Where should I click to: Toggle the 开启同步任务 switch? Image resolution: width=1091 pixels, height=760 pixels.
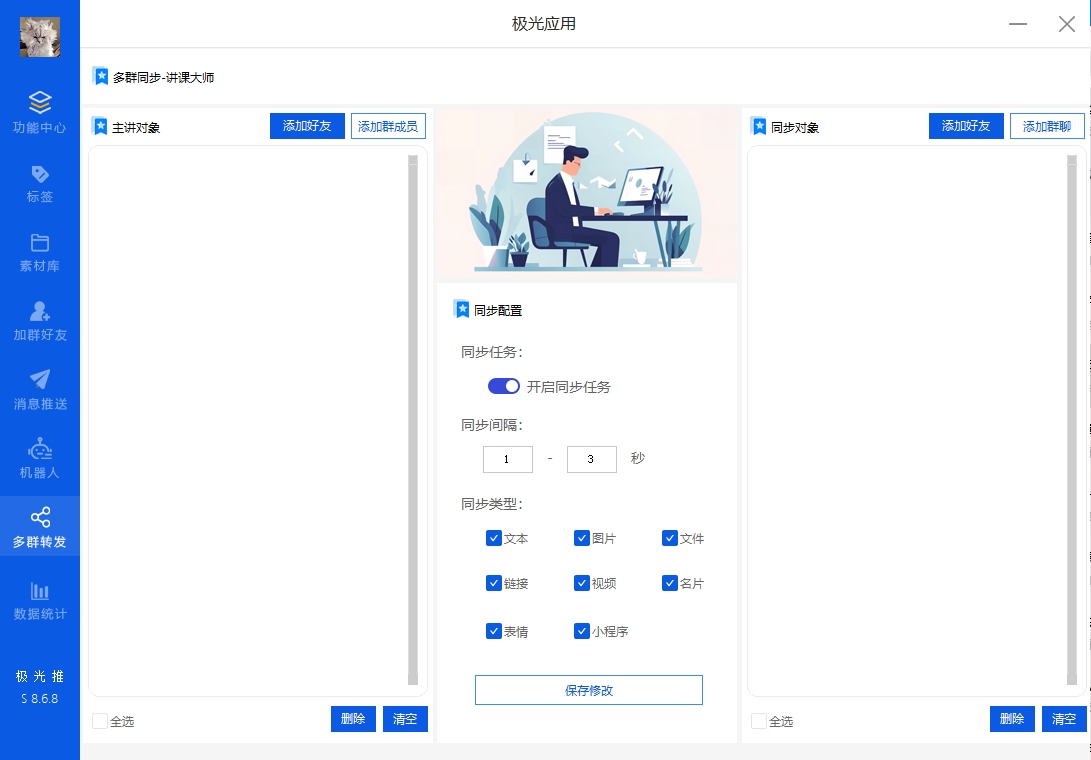click(503, 386)
